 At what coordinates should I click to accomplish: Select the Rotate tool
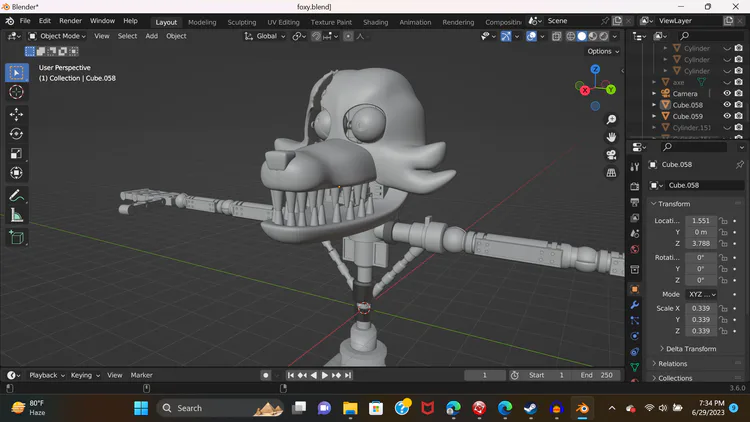17,134
